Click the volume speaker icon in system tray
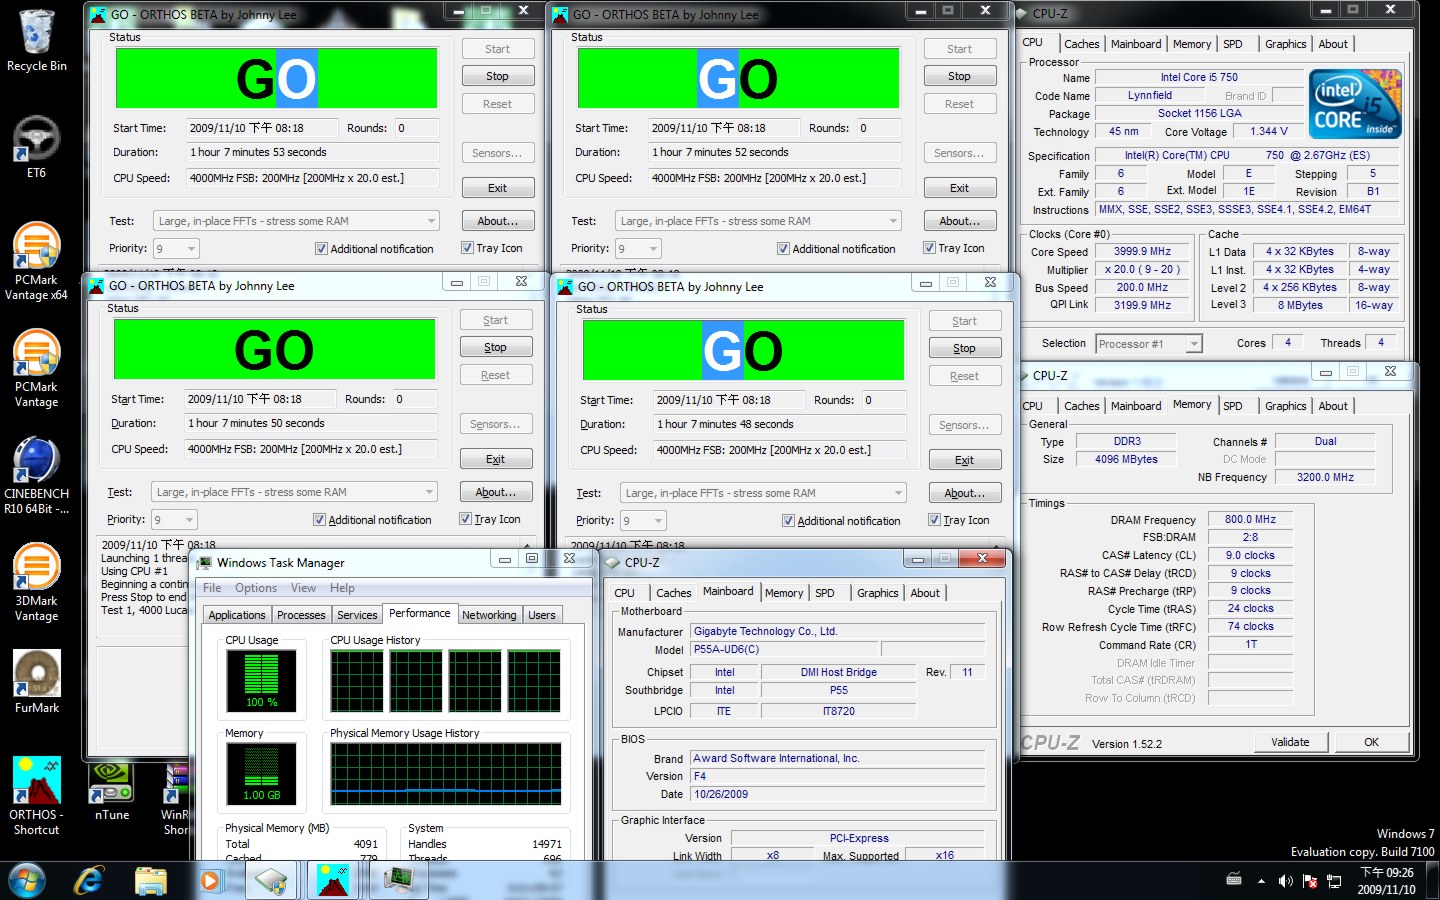1440x900 pixels. [x=1285, y=881]
